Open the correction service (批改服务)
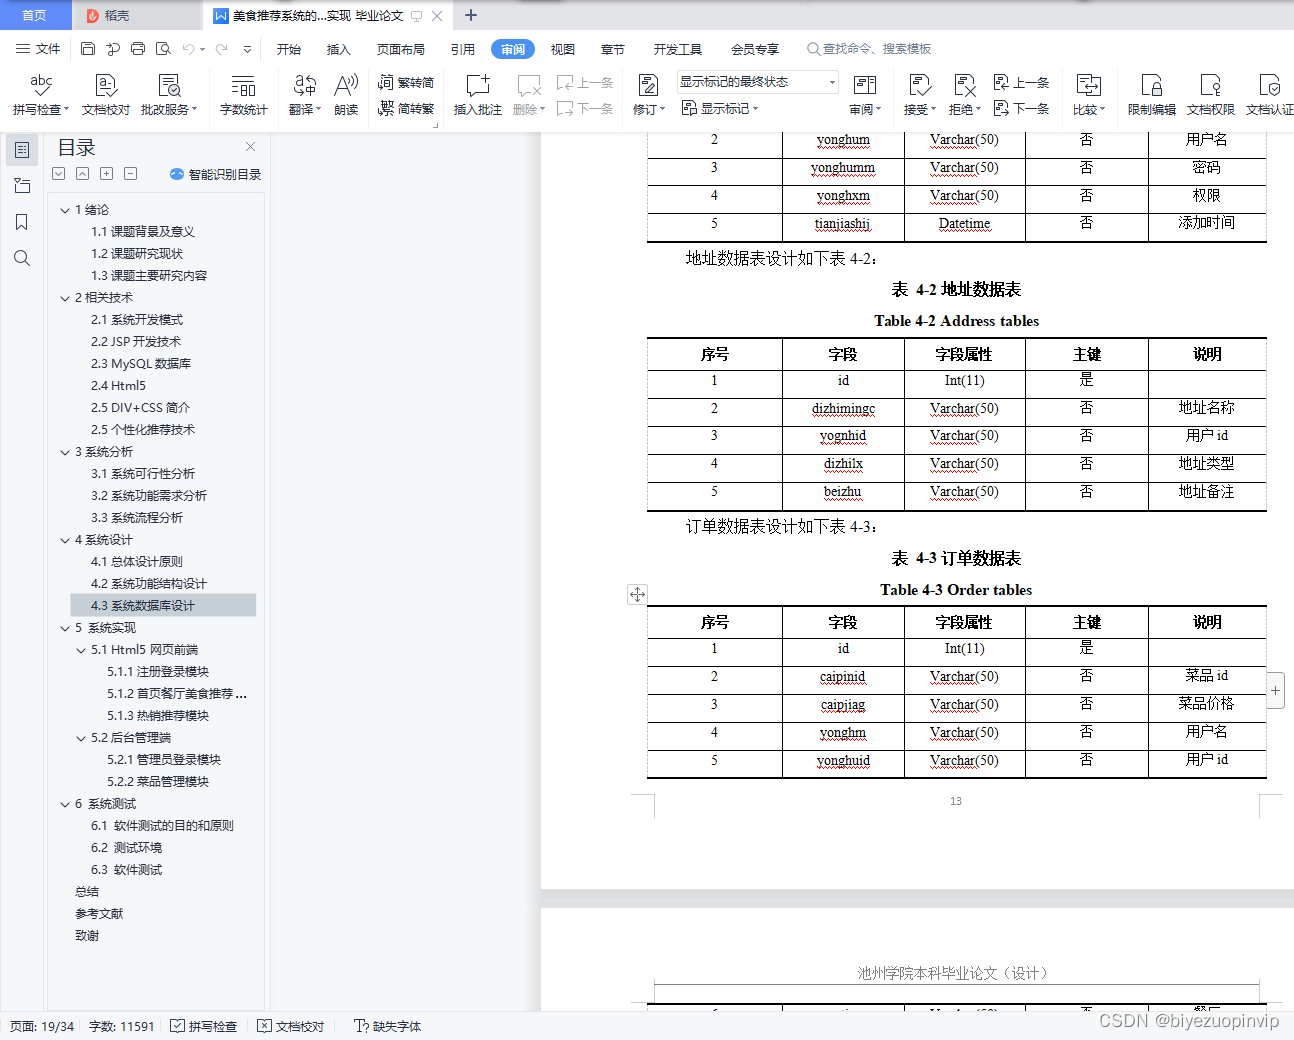This screenshot has width=1294, height=1040. (x=169, y=95)
